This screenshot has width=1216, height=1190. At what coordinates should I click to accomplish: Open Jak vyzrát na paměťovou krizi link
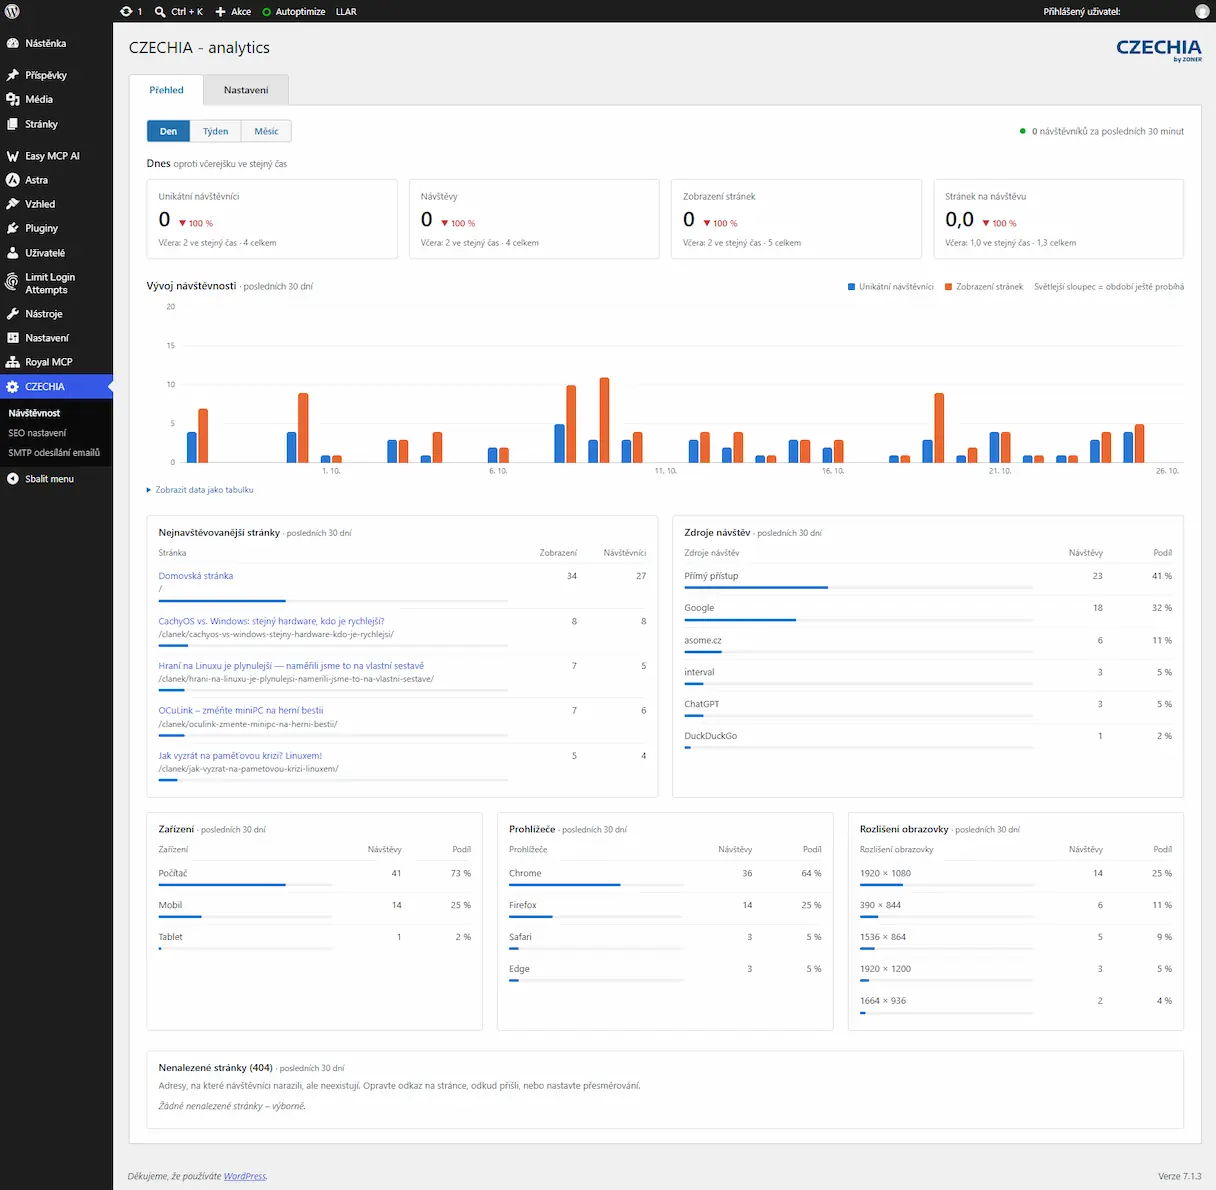[240, 756]
